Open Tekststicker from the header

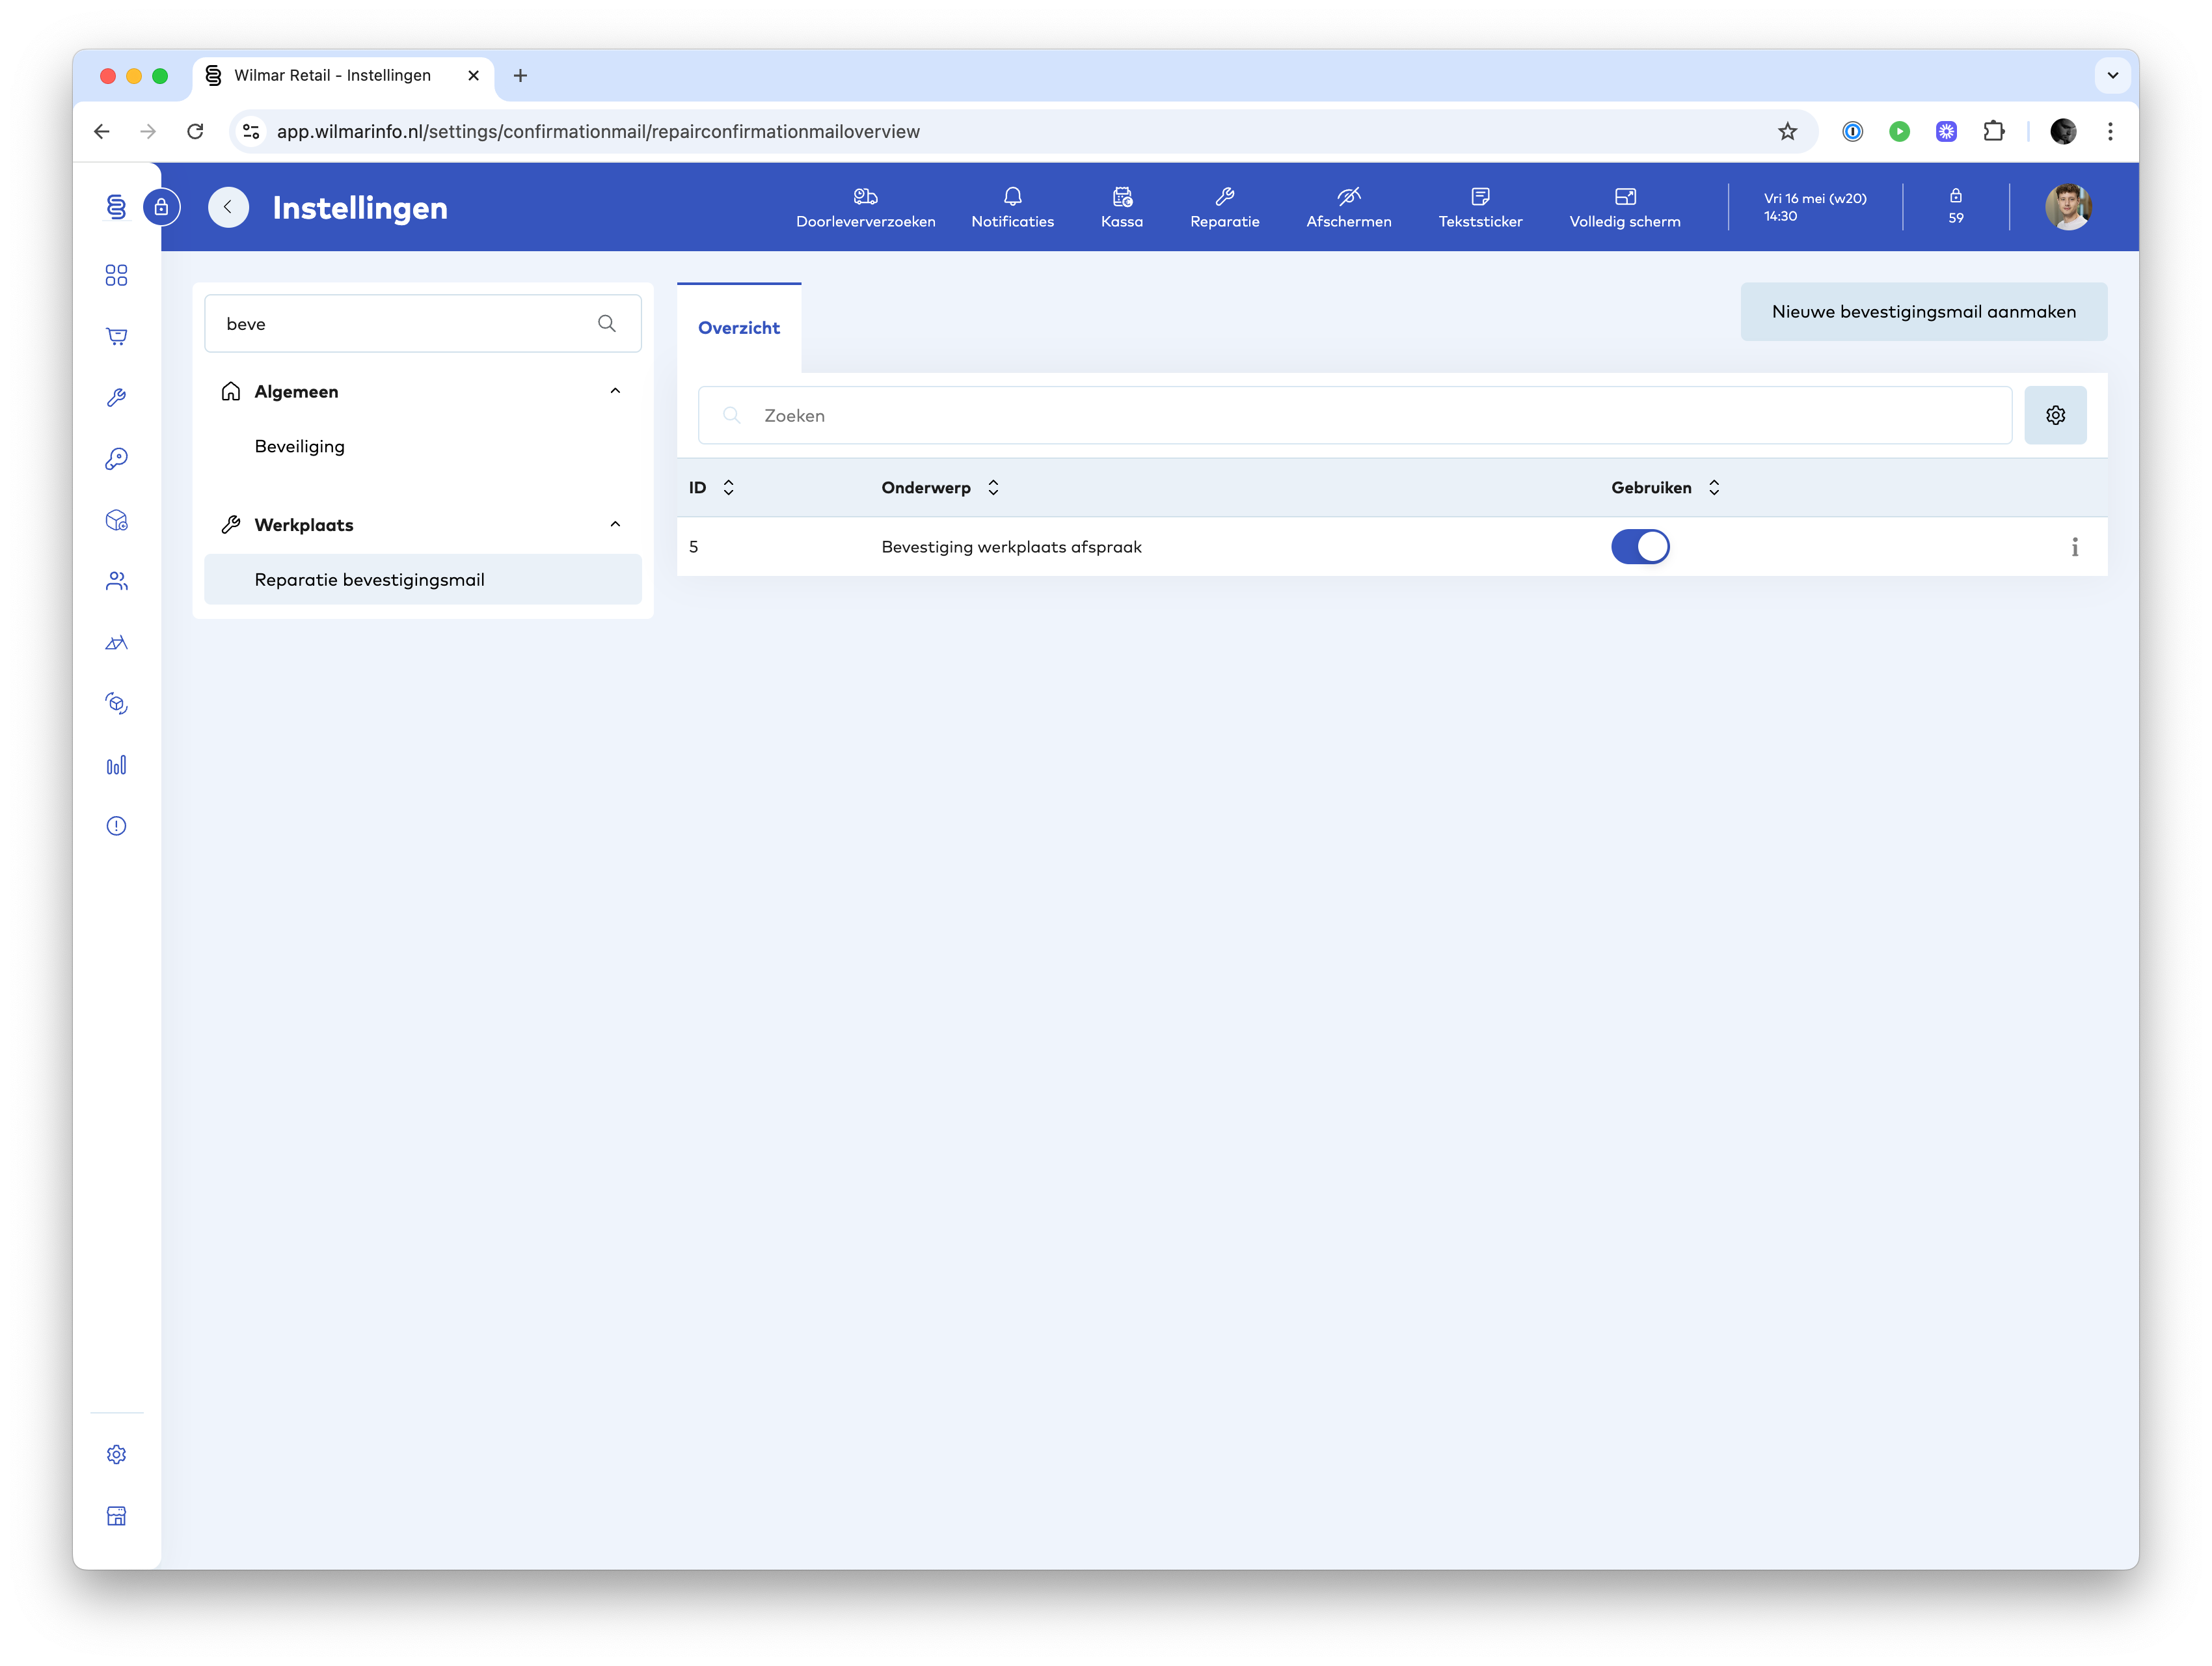[x=1479, y=207]
